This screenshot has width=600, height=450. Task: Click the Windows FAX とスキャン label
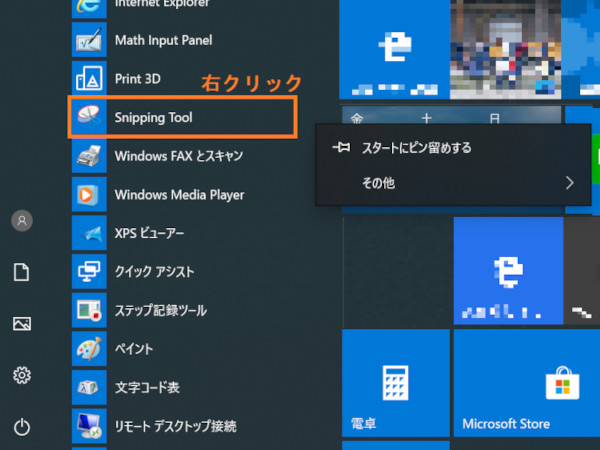click(179, 156)
